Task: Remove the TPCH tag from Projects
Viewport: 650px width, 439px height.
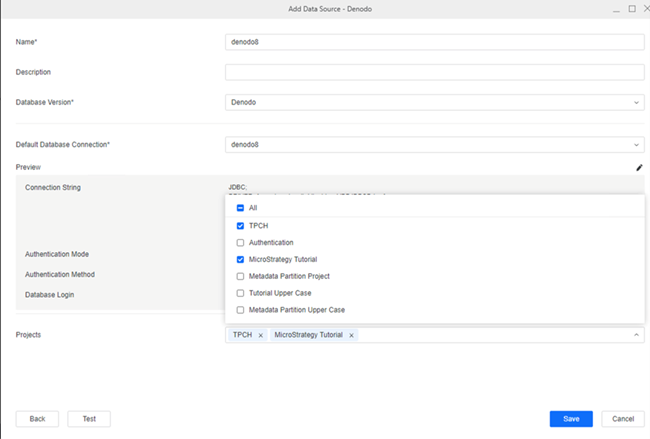Action: pos(261,335)
